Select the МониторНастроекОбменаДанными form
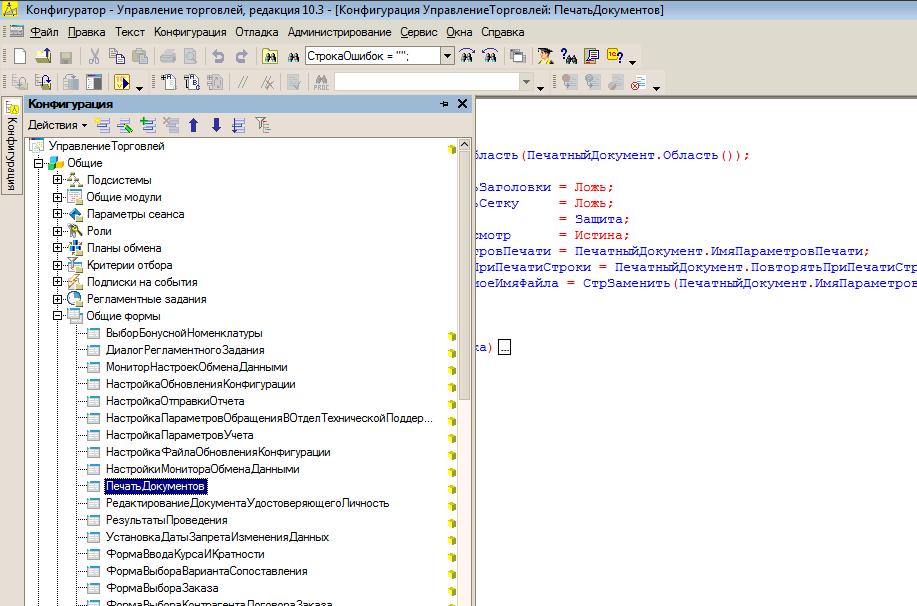Image resolution: width=917 pixels, height=606 pixels. click(x=196, y=367)
